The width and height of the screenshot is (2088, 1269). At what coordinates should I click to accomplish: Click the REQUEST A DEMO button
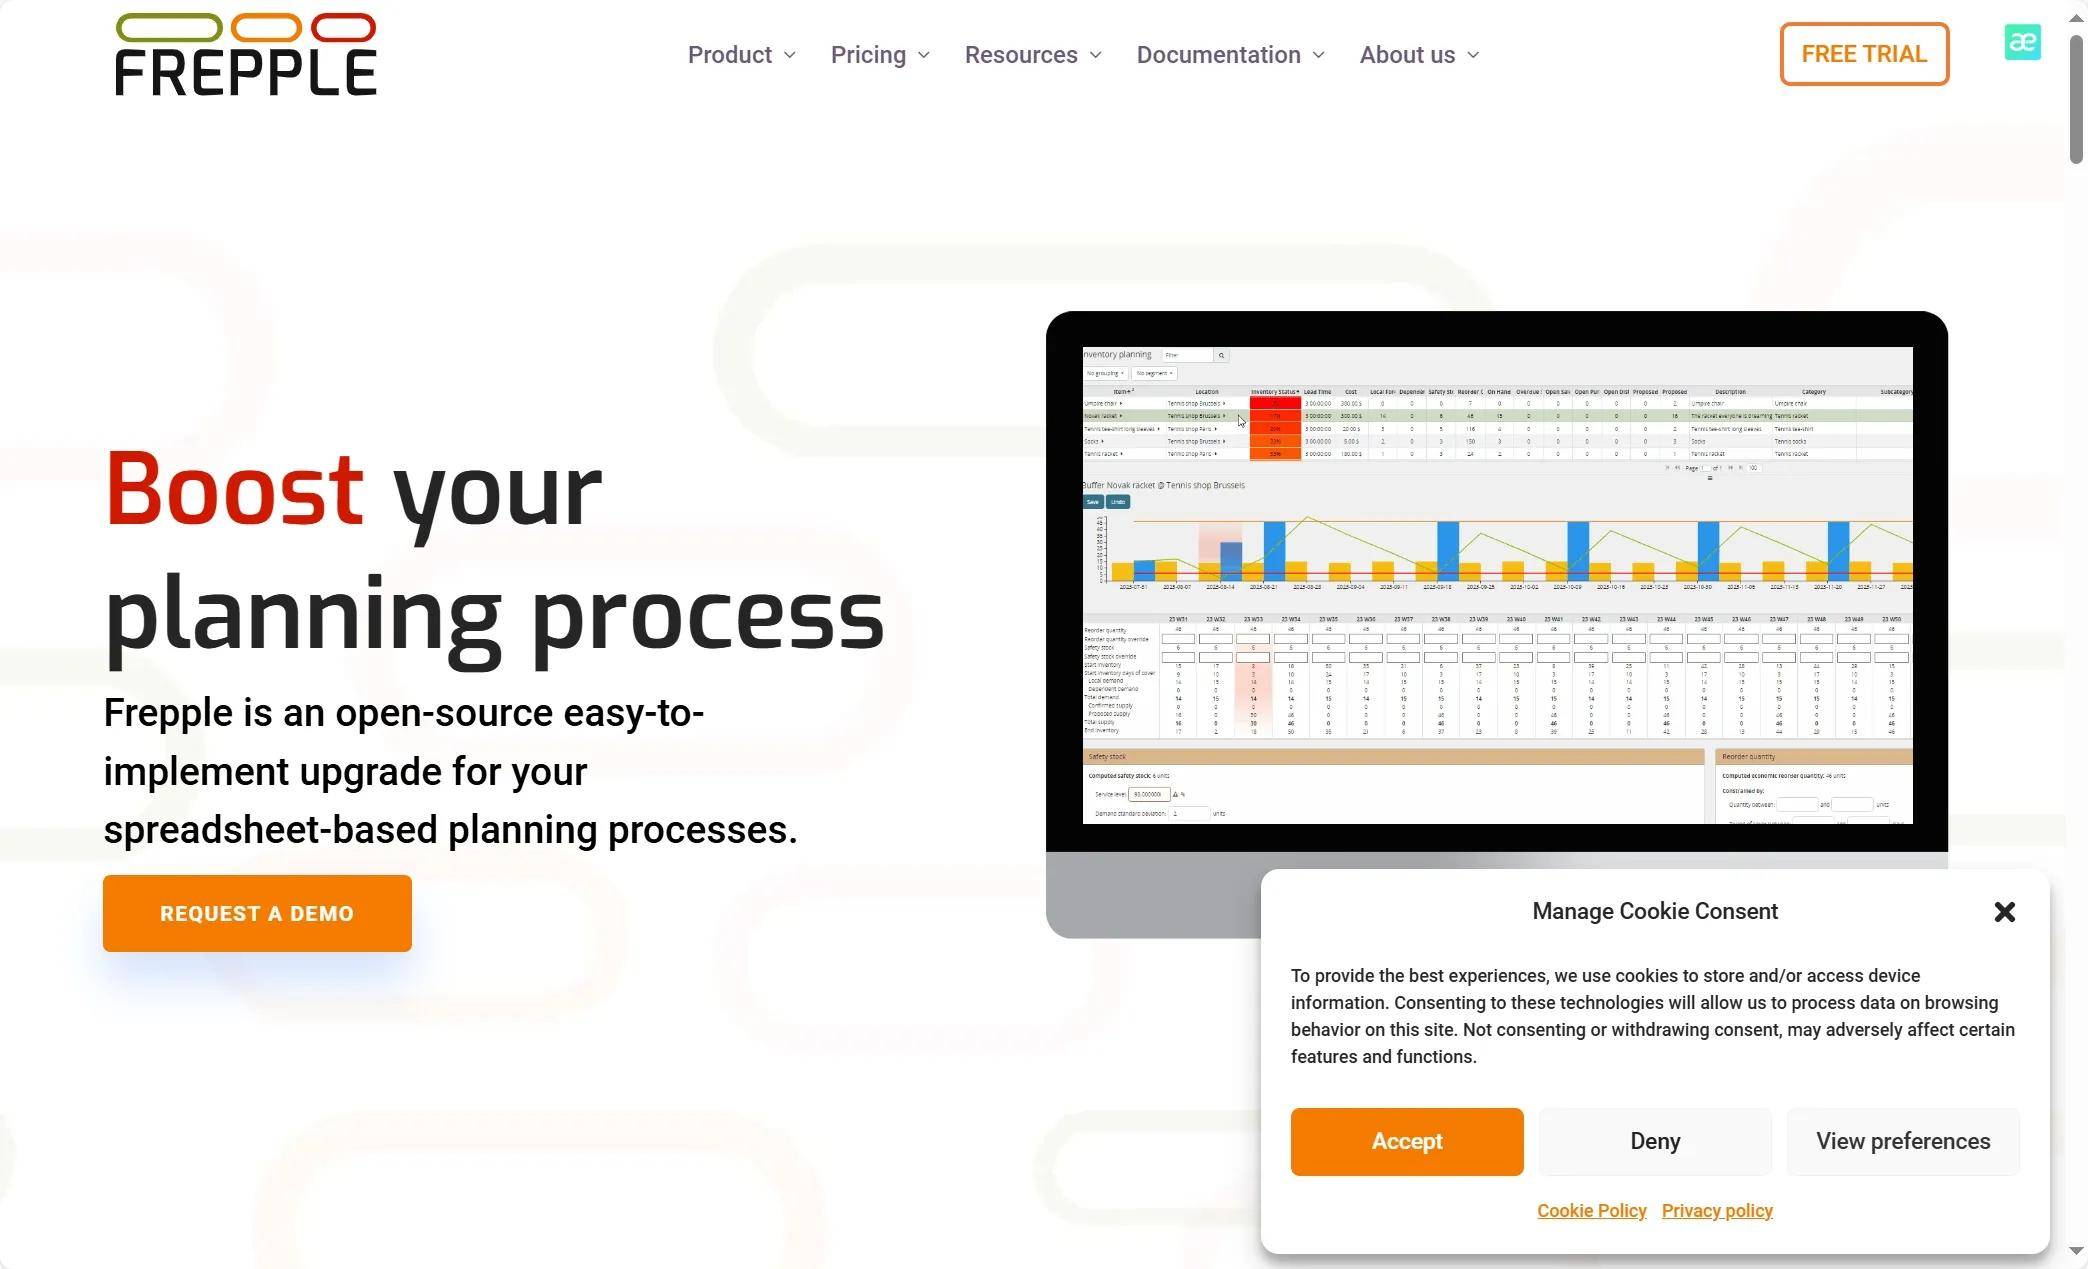click(x=257, y=913)
